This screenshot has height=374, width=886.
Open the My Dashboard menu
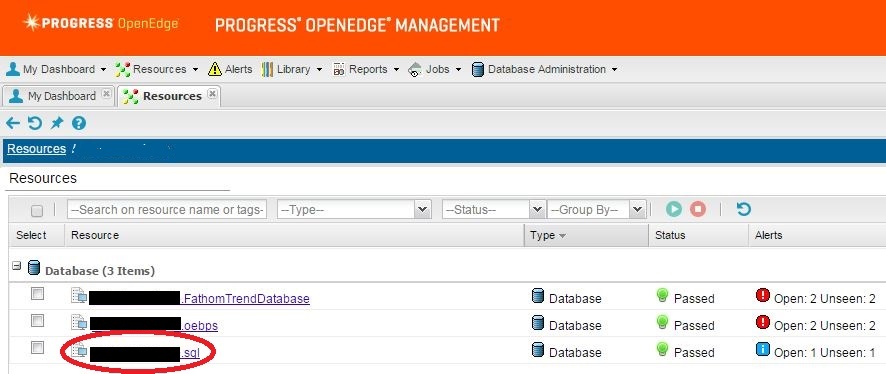click(x=56, y=69)
